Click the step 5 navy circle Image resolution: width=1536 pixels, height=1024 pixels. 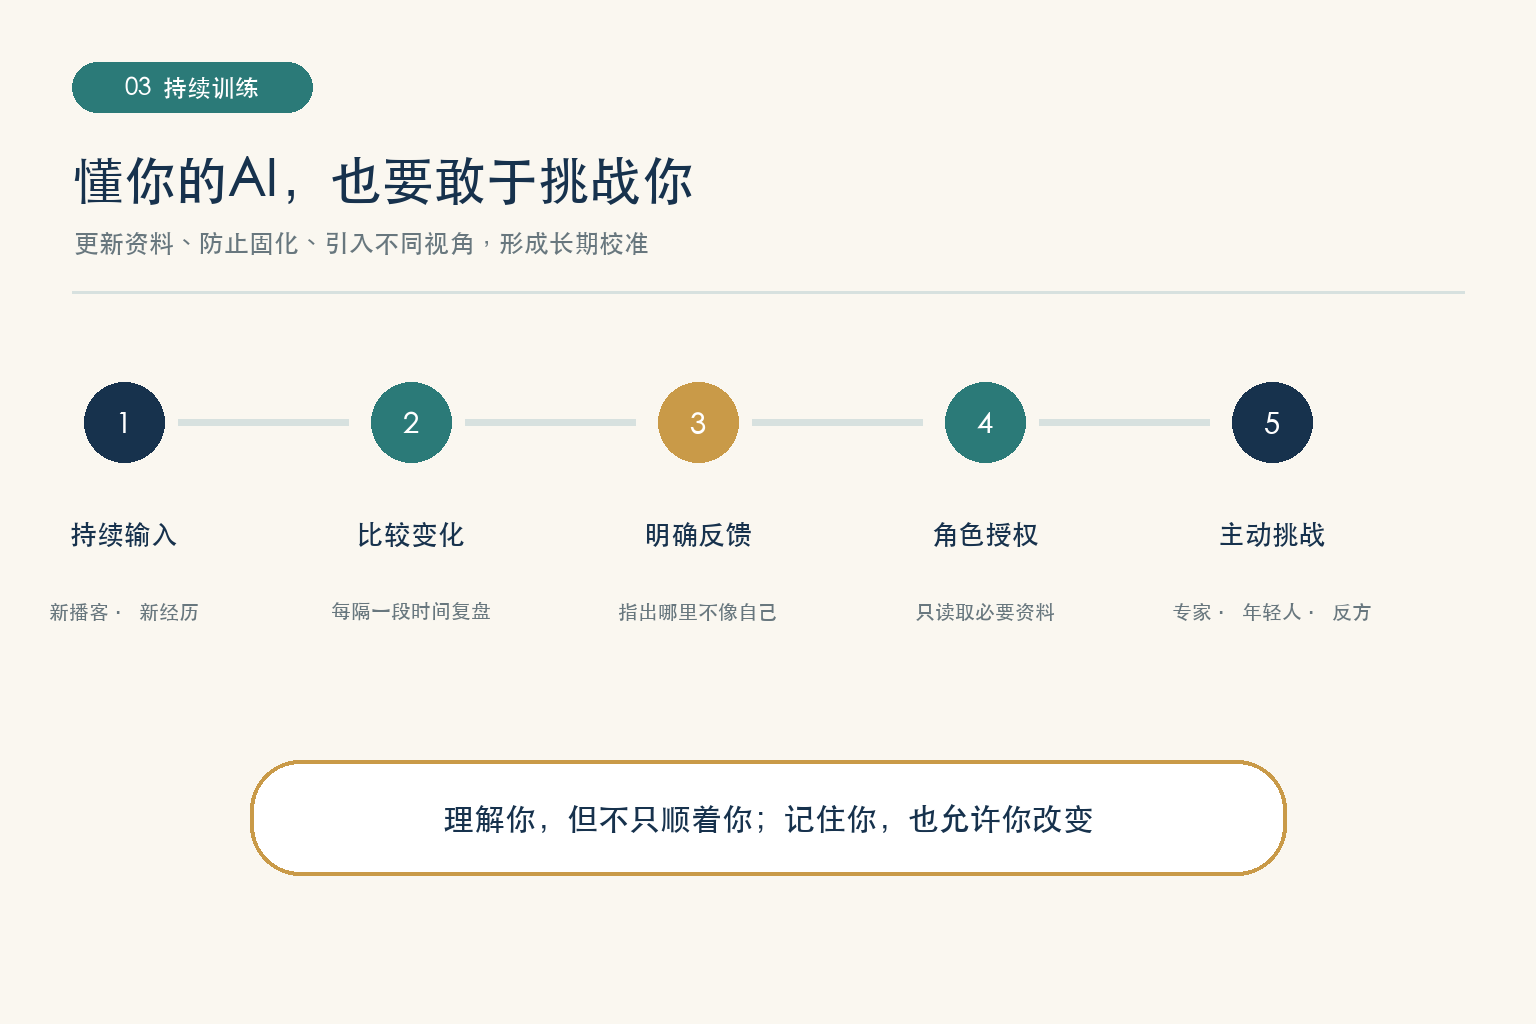coord(1272,422)
